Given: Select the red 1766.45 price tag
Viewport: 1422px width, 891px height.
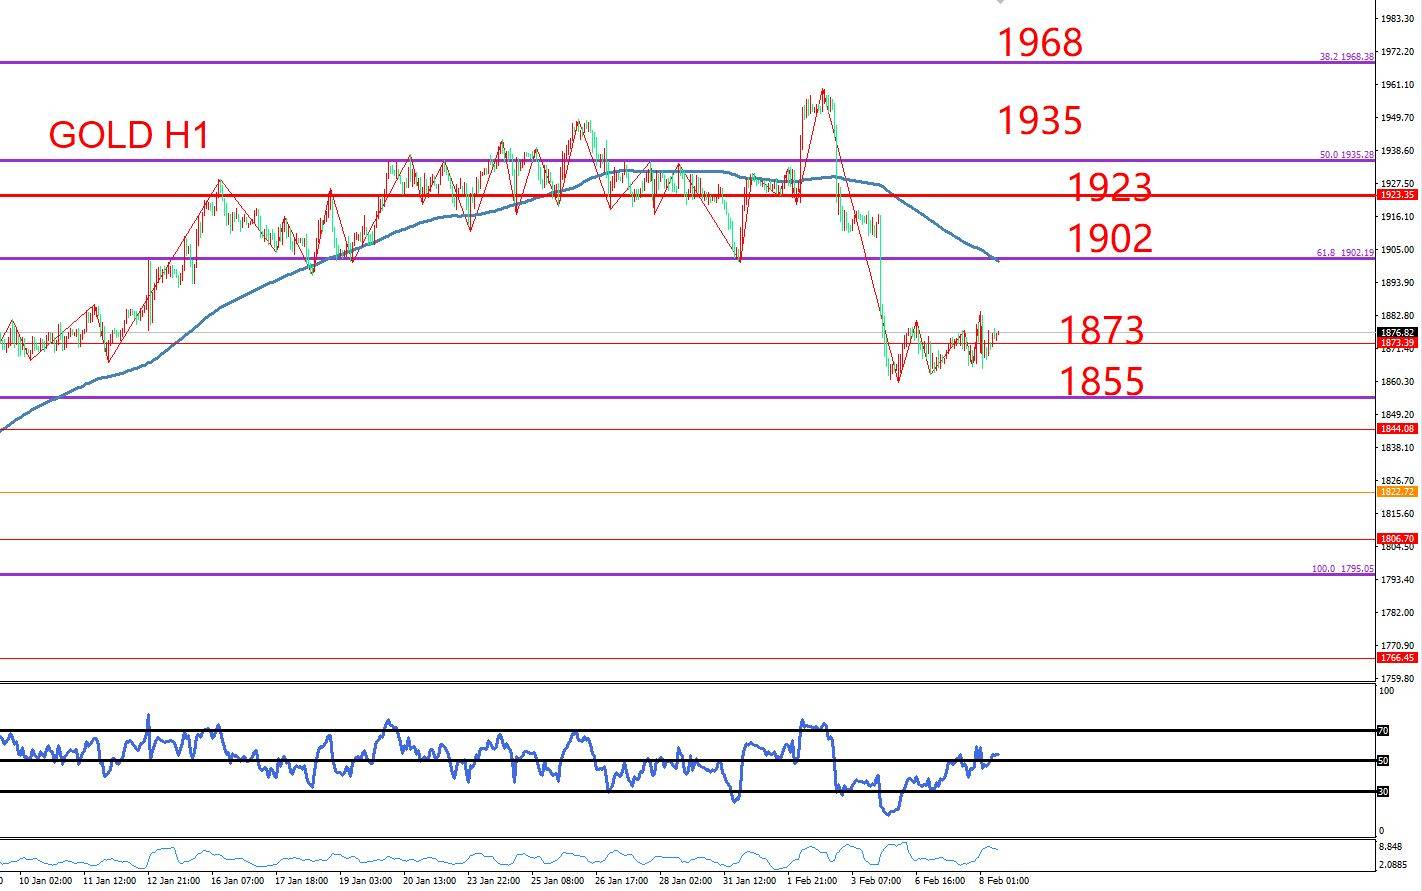Looking at the screenshot, I should coord(1397,658).
